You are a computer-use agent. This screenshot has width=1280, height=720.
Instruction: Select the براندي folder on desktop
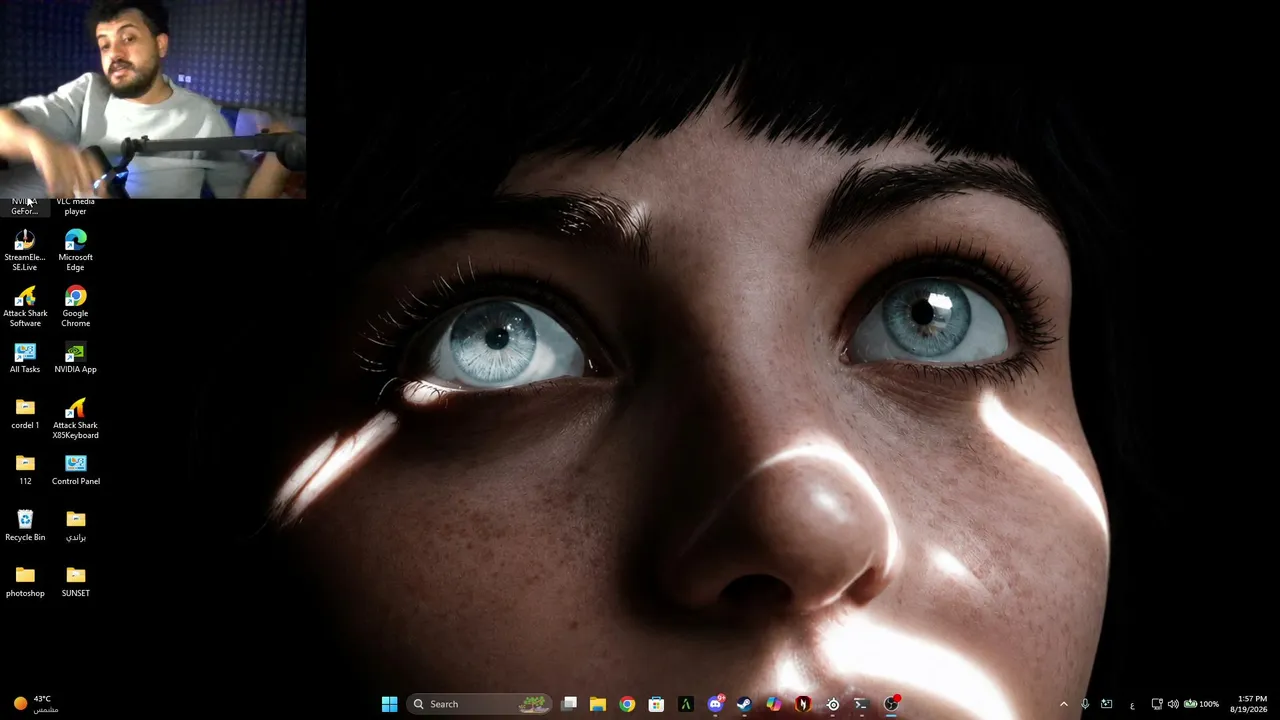click(x=75, y=526)
